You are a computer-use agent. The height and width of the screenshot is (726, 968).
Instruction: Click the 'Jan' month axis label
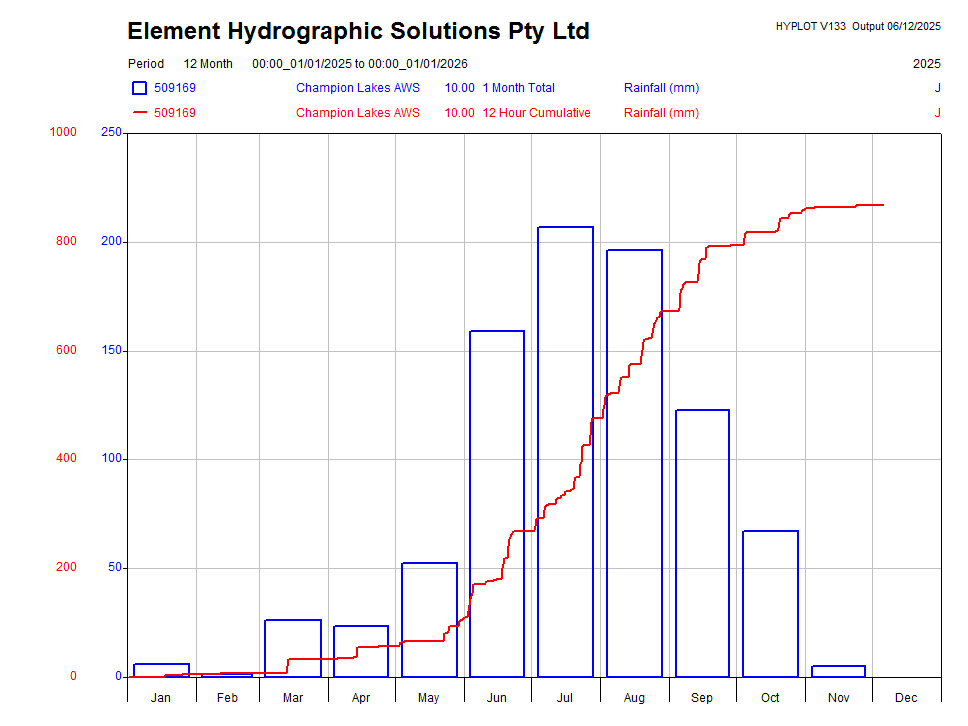click(160, 697)
